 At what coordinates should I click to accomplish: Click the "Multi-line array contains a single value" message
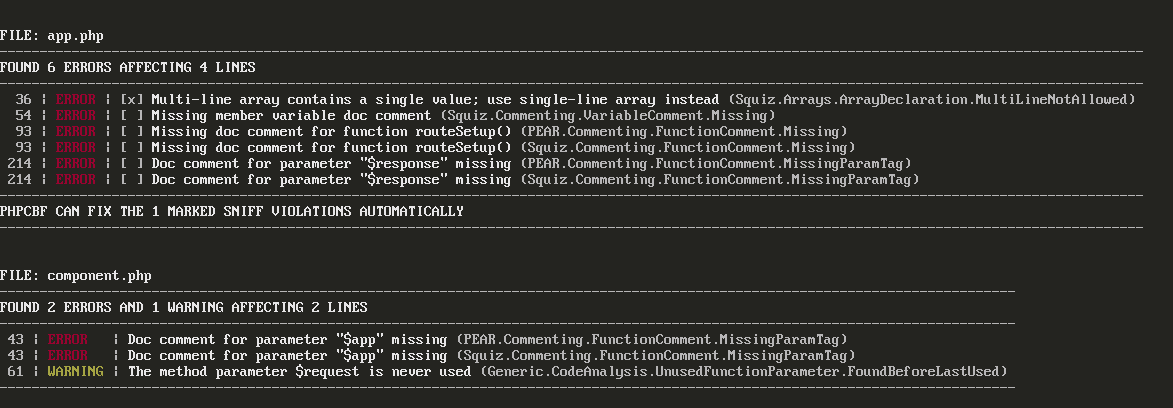pos(435,100)
